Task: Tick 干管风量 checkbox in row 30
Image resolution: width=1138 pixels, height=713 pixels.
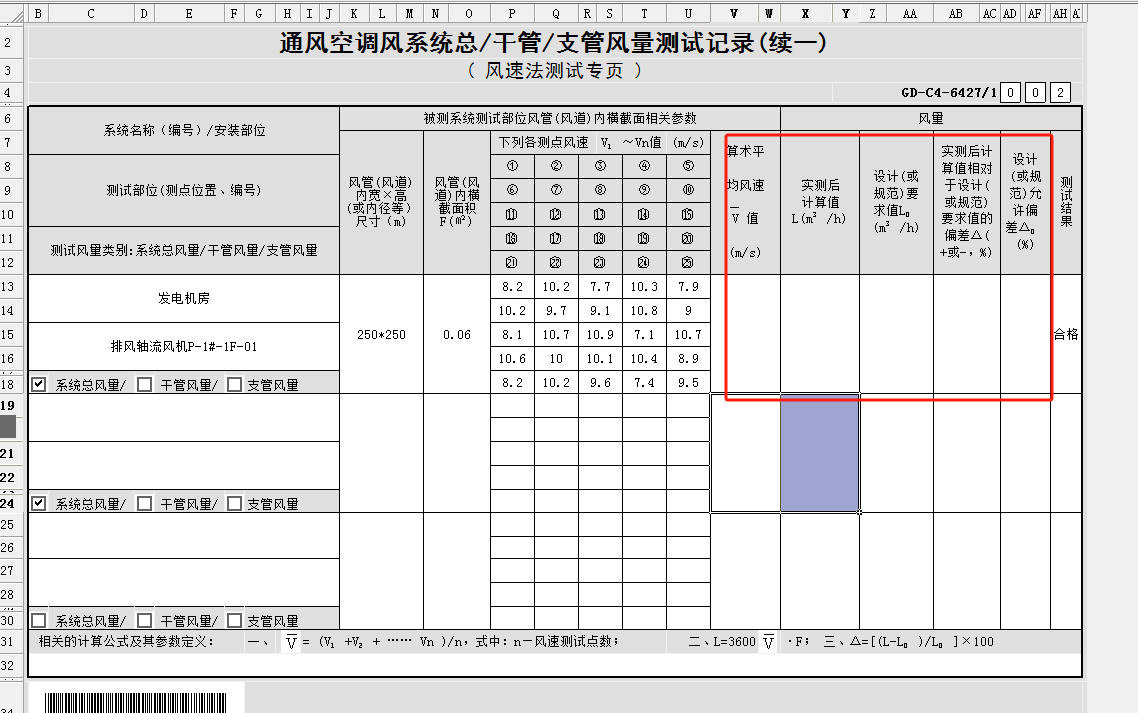Action: pos(144,620)
